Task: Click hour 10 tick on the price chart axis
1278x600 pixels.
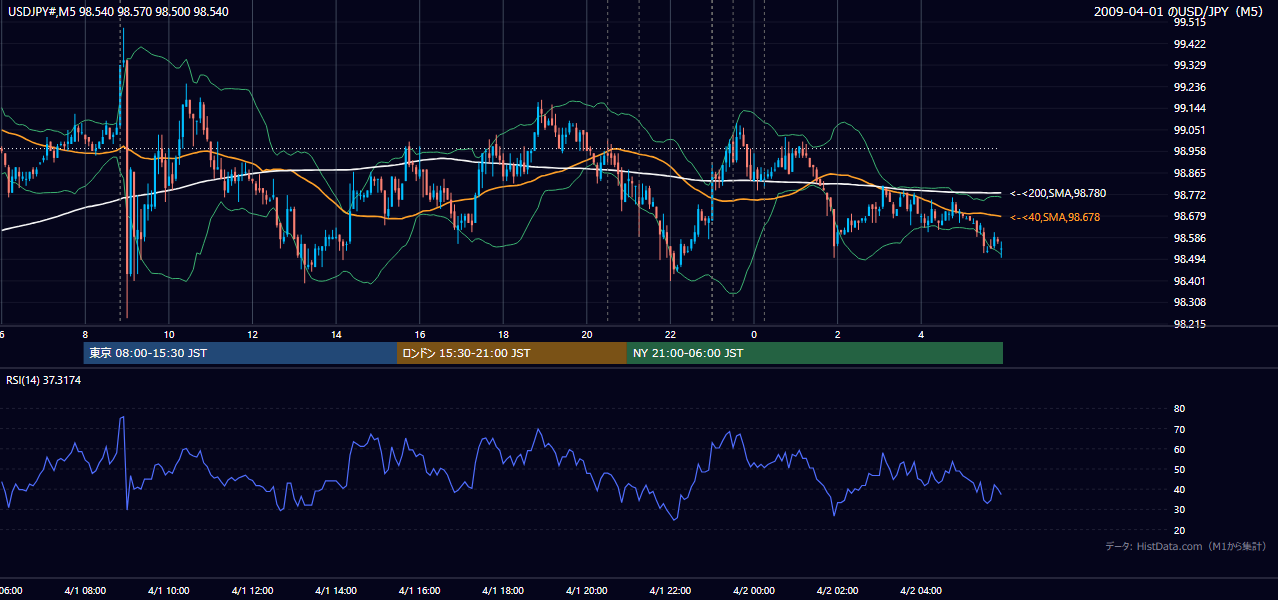Action: 169,334
